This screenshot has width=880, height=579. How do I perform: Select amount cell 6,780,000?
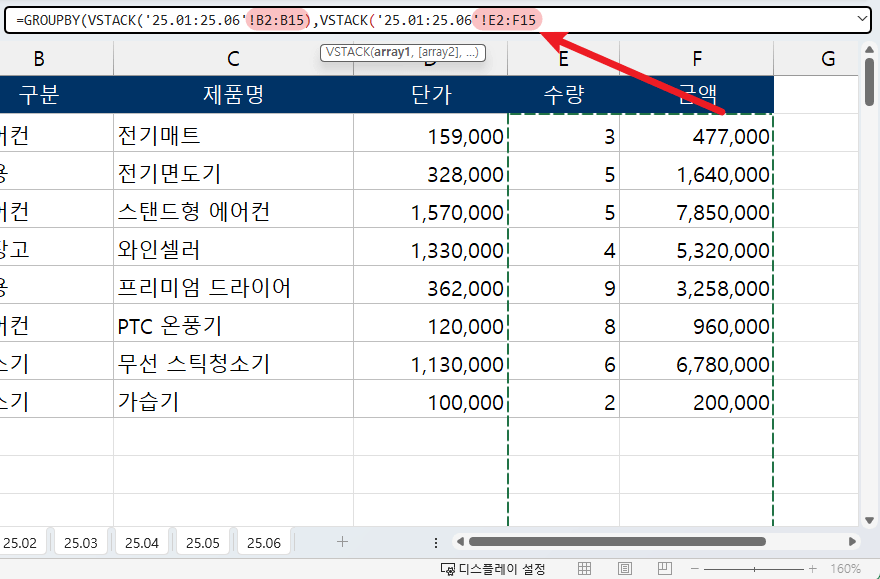[x=696, y=361]
